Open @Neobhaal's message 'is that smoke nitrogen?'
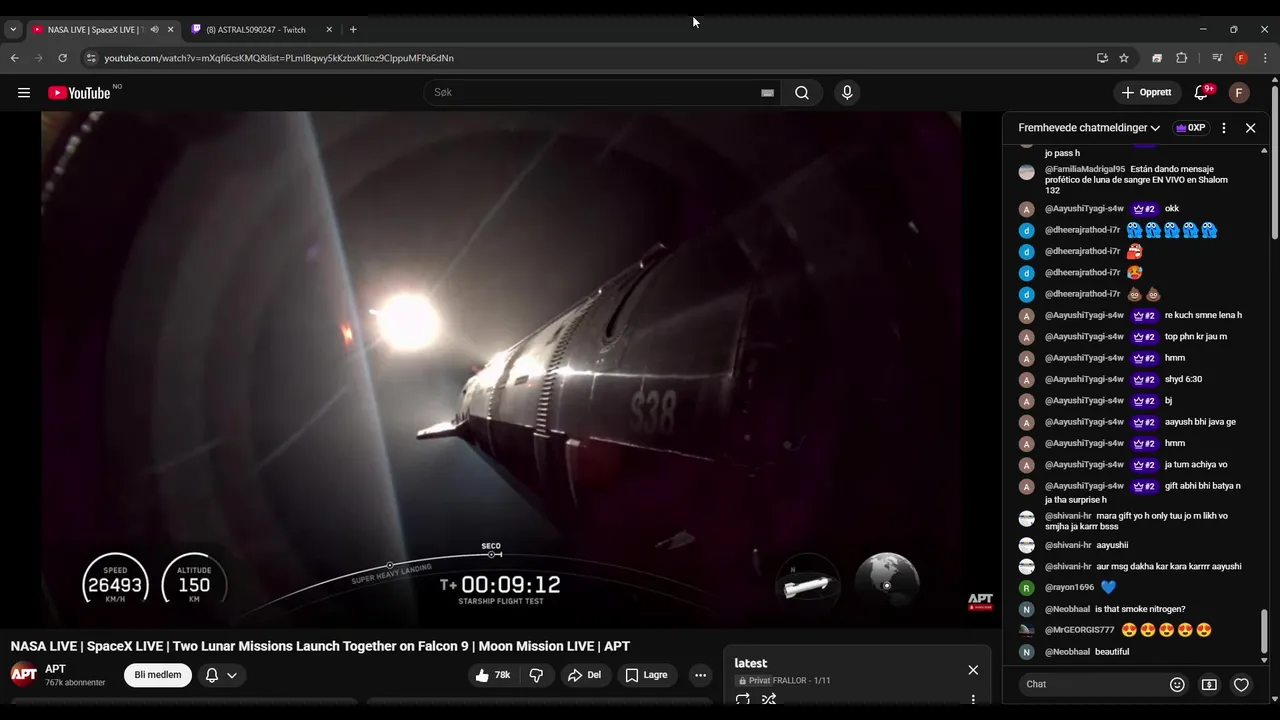The image size is (1280, 720). pos(1139,609)
